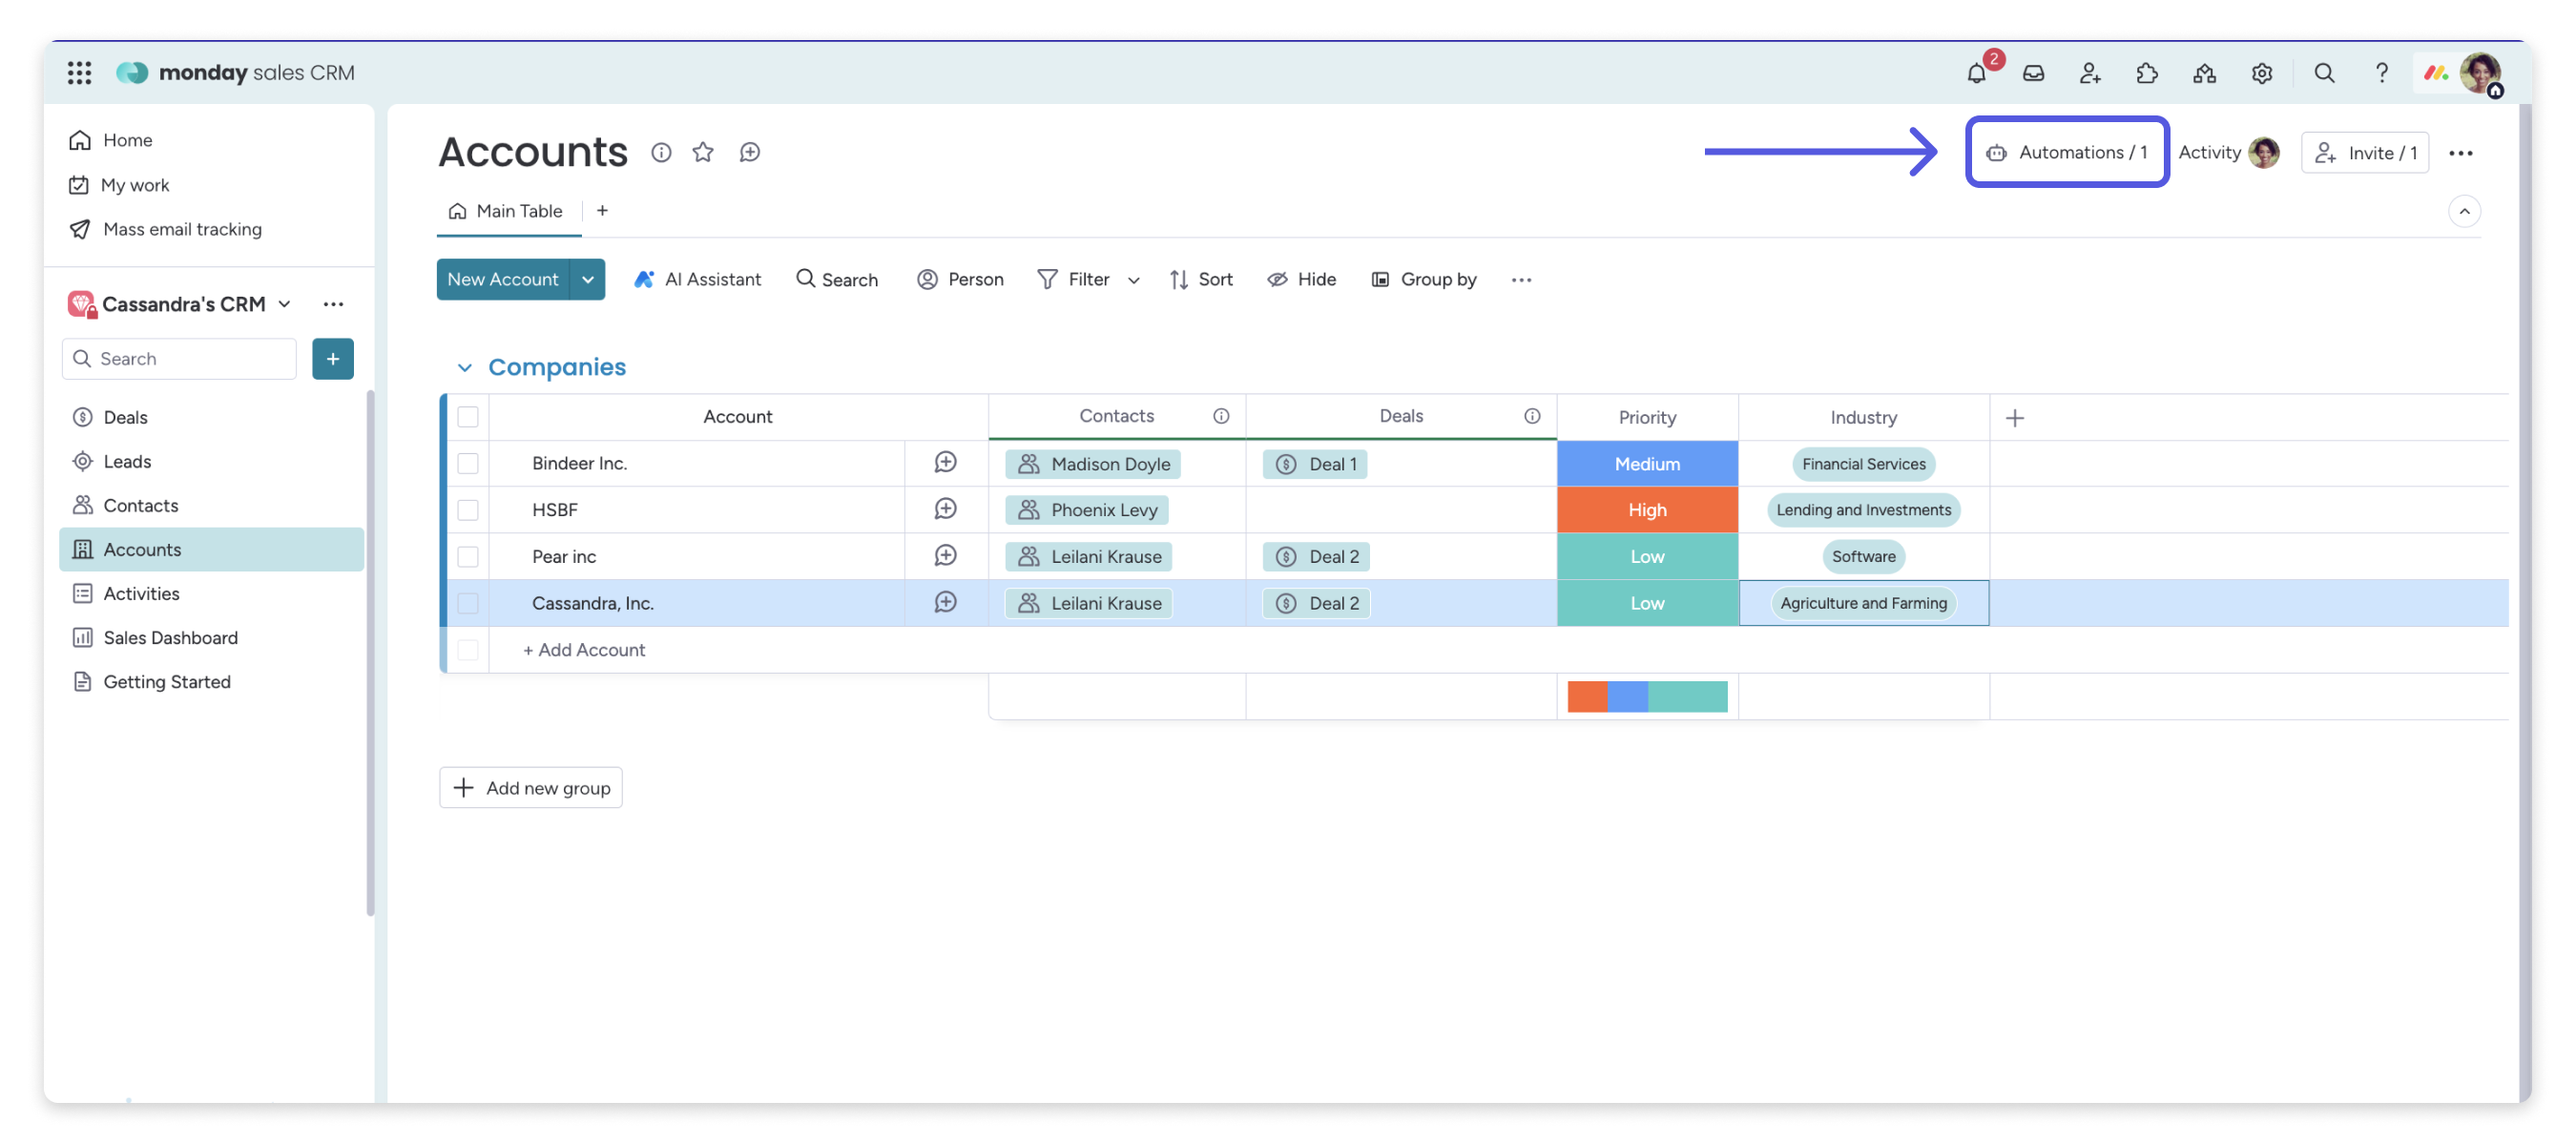Open Group by options
Screen dimensions: 2576x1143
coord(1423,280)
